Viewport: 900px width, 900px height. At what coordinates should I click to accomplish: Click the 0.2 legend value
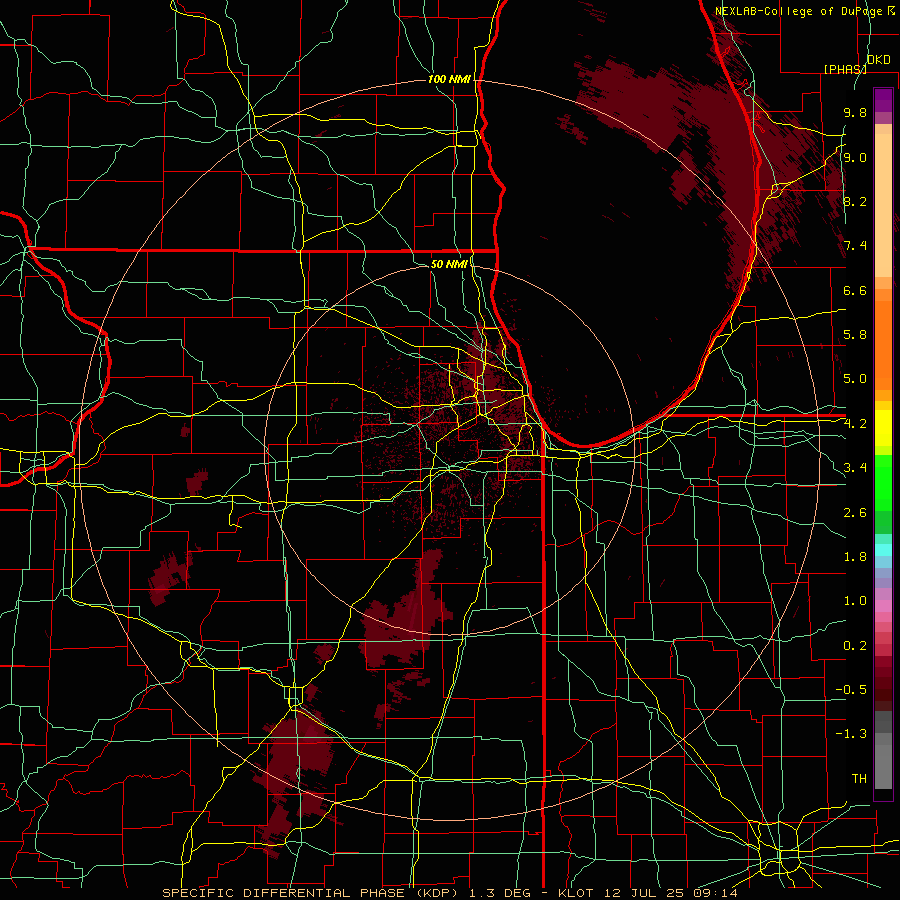pyautogui.click(x=855, y=646)
